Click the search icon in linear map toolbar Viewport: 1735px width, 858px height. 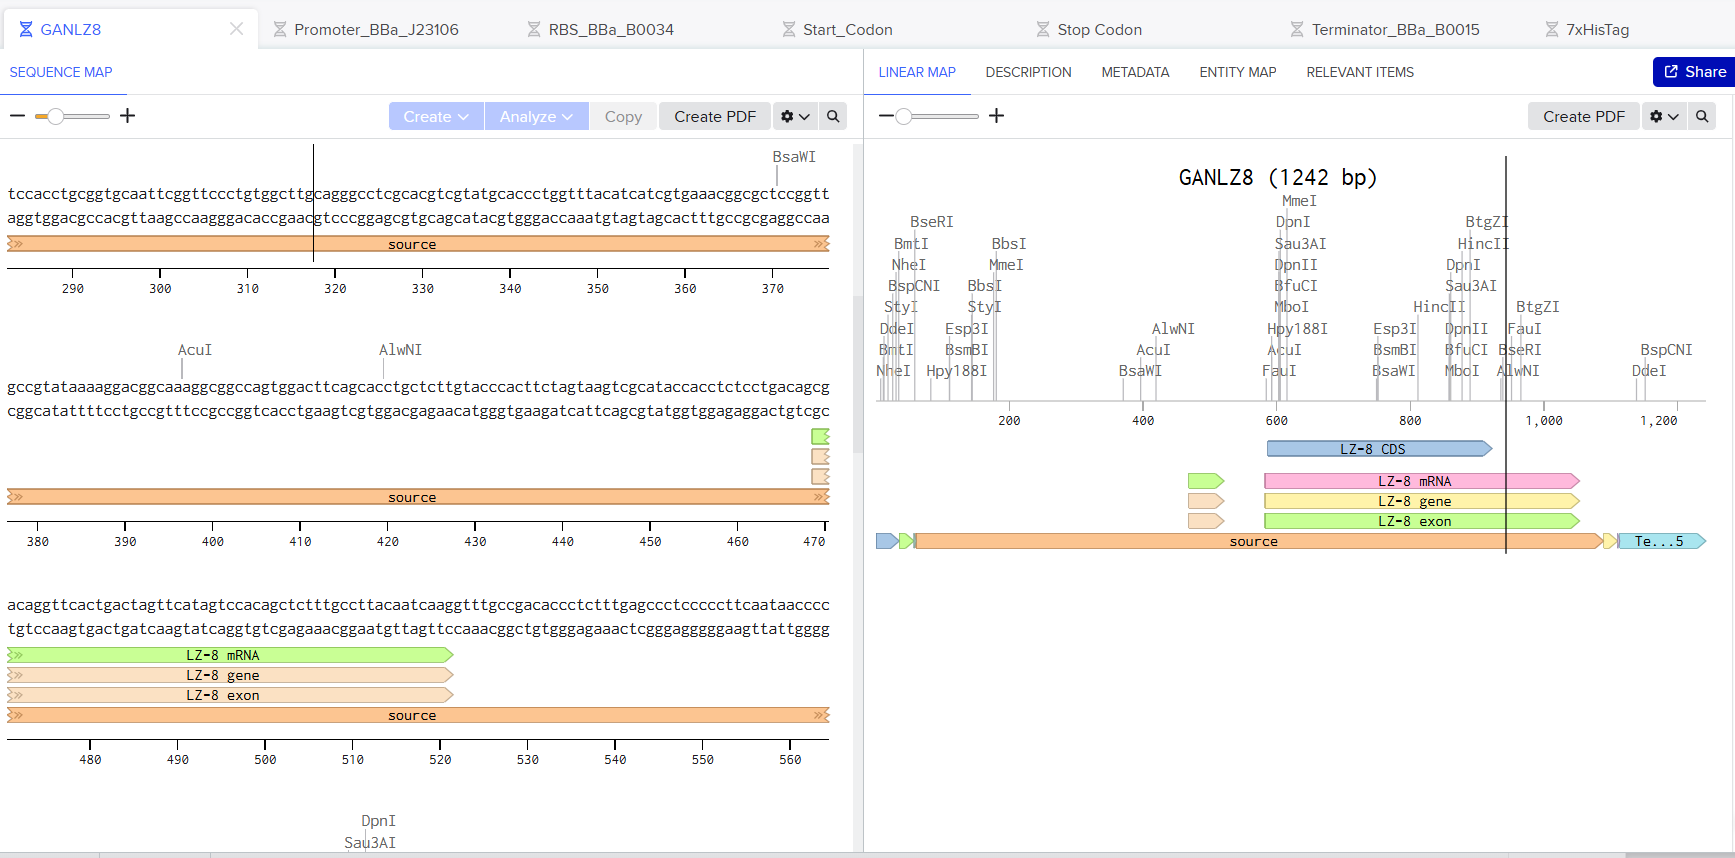tap(1702, 116)
